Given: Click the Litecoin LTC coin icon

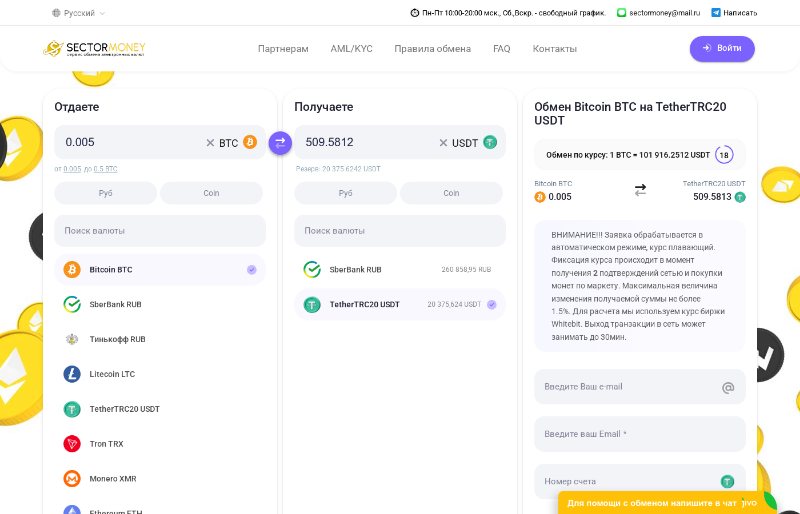Looking at the screenshot, I should click(x=72, y=374).
